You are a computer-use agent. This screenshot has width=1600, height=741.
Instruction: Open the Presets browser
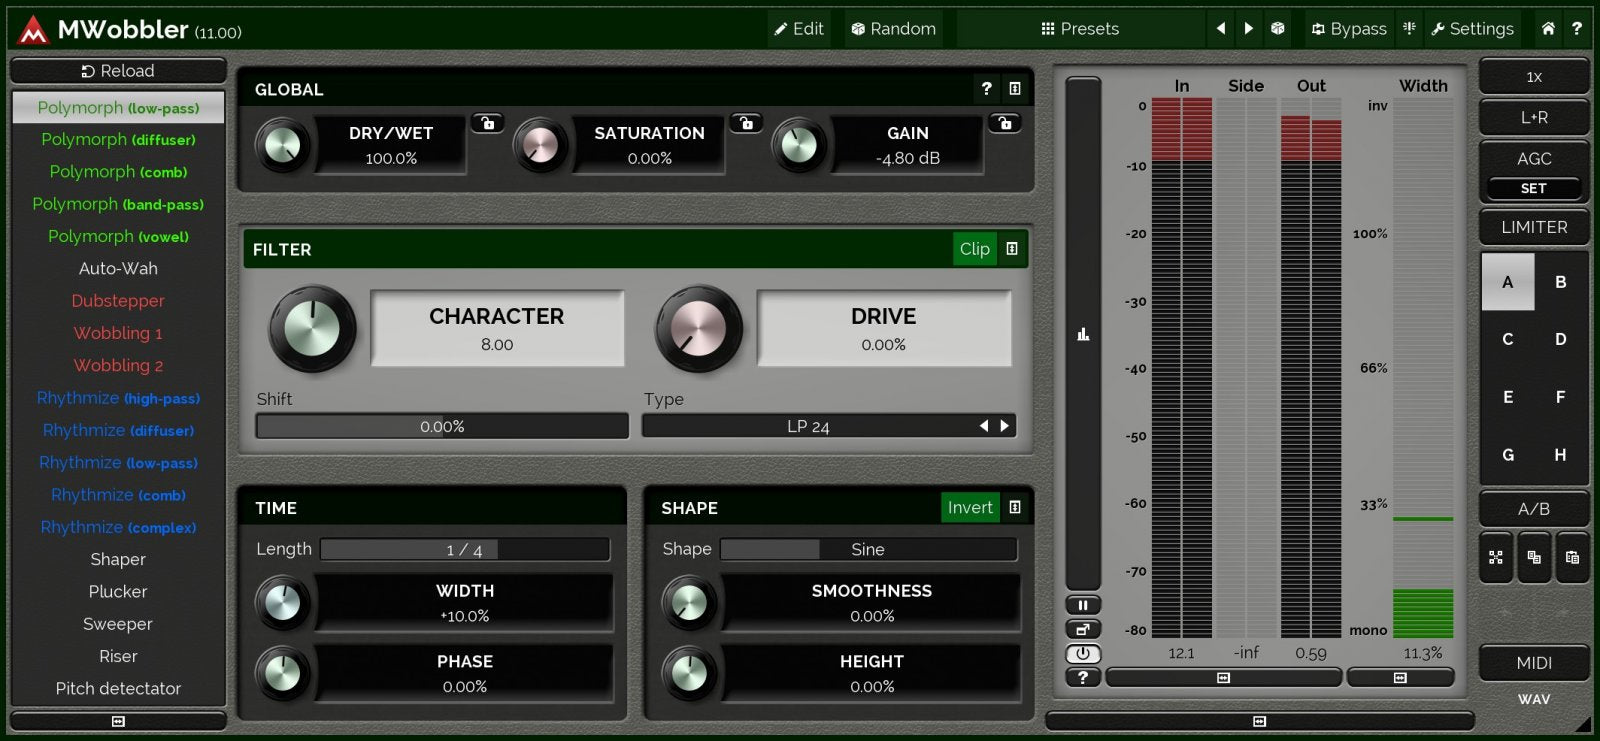pos(1080,29)
